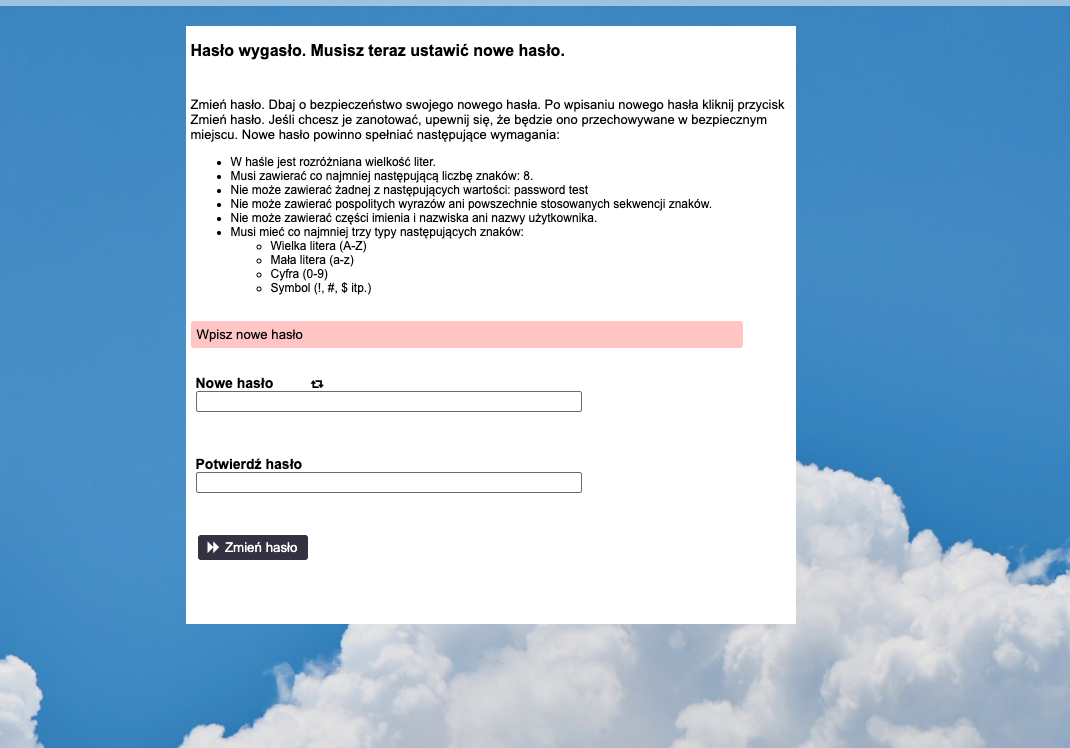
Task: Click the Hasło wygasło heading
Action: 377,51
